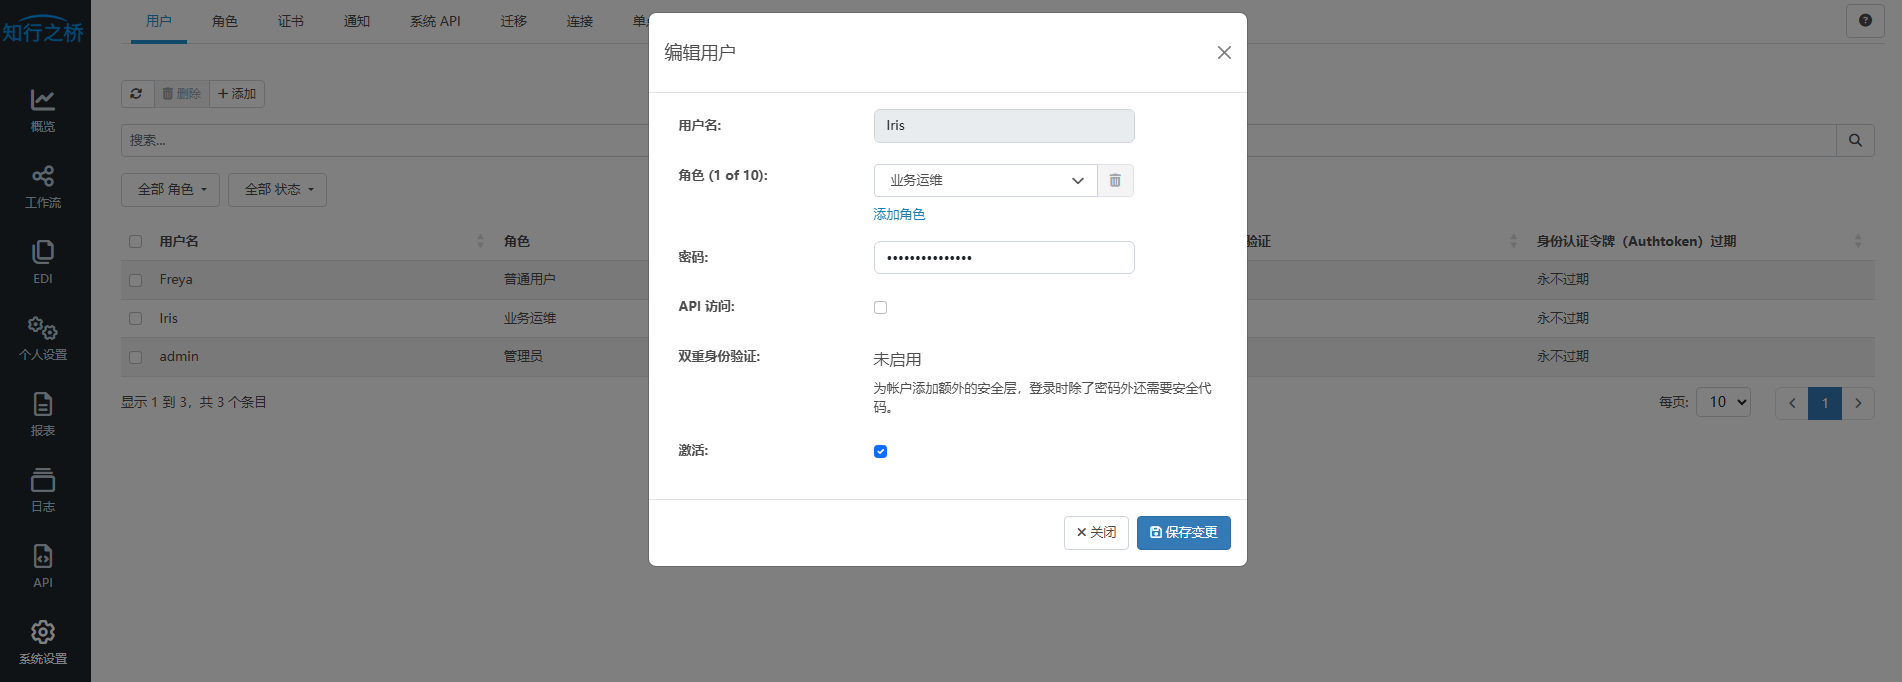Uncheck the 激活 checkbox

[880, 452]
